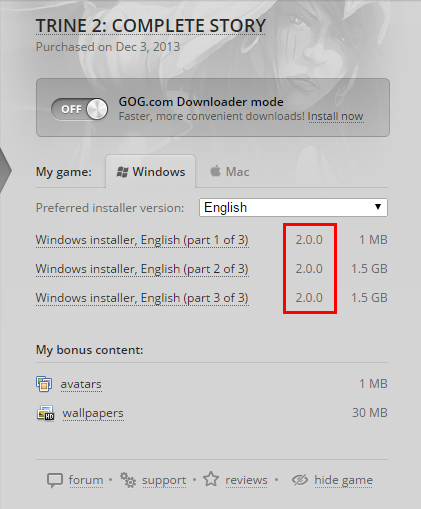Download Windows installer part 1 of 3
Viewport: 421px width, 509px height.
pyautogui.click(x=142, y=240)
